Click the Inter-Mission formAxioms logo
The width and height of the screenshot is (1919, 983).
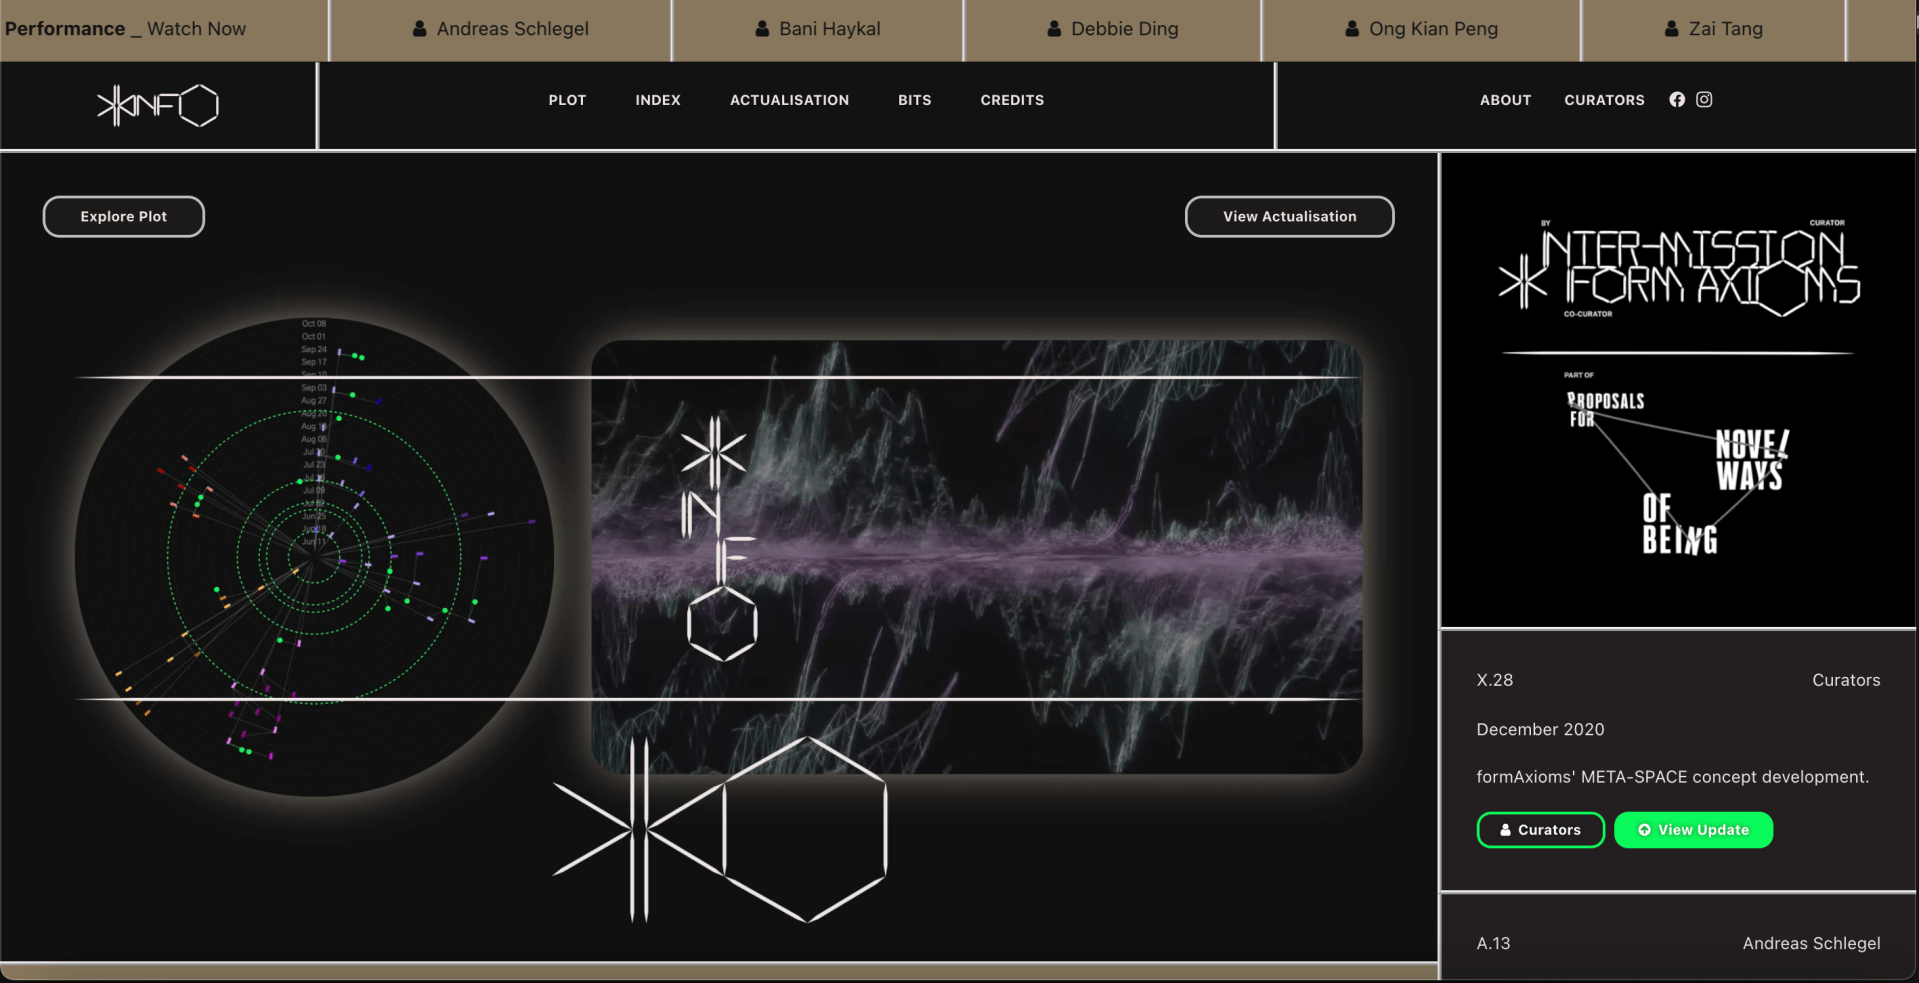click(x=1679, y=269)
